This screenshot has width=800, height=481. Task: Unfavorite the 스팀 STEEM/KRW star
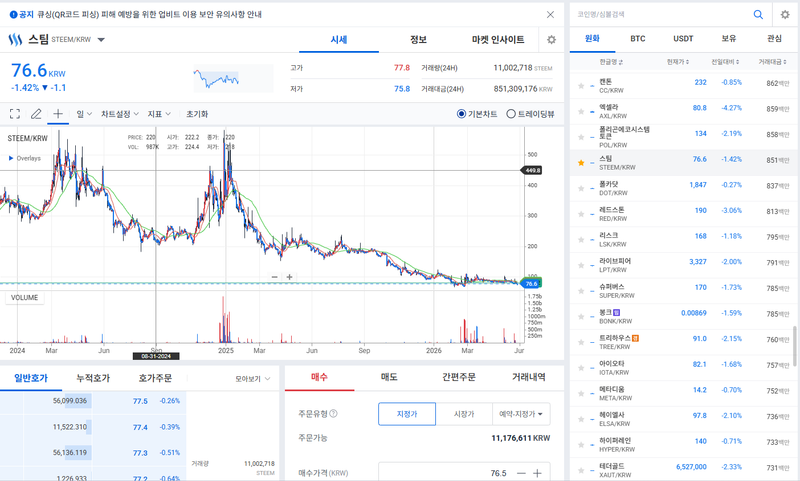pyautogui.click(x=581, y=163)
